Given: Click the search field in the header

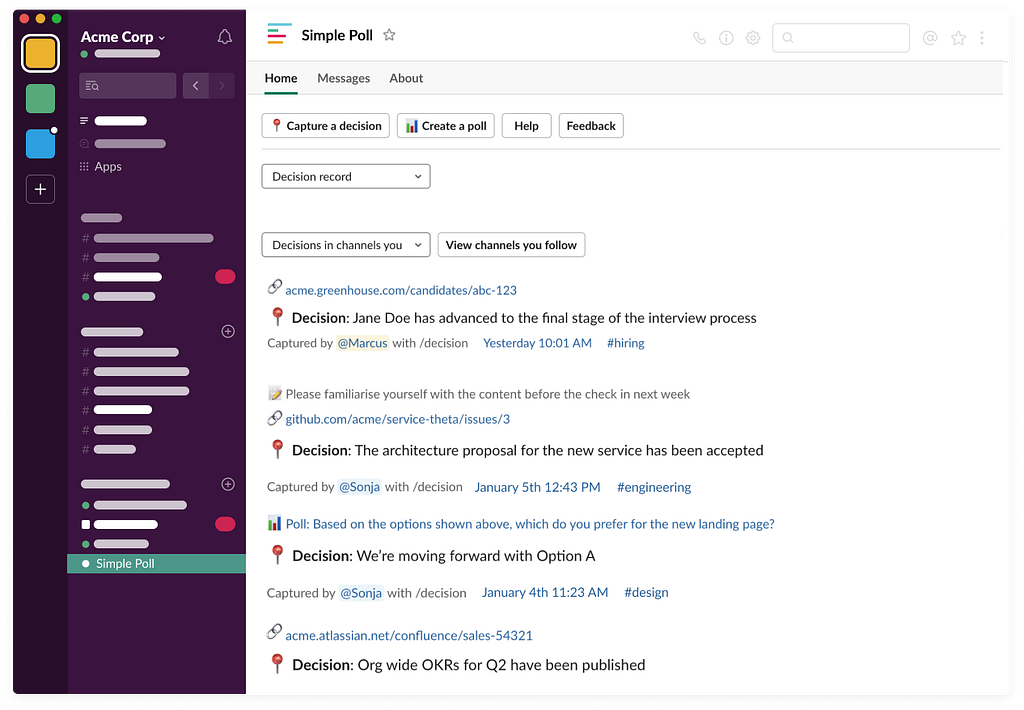Looking at the screenshot, I should [841, 38].
